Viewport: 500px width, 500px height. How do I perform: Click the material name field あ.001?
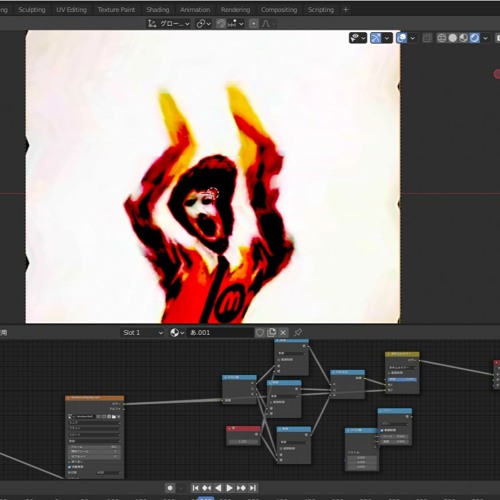(x=221, y=333)
